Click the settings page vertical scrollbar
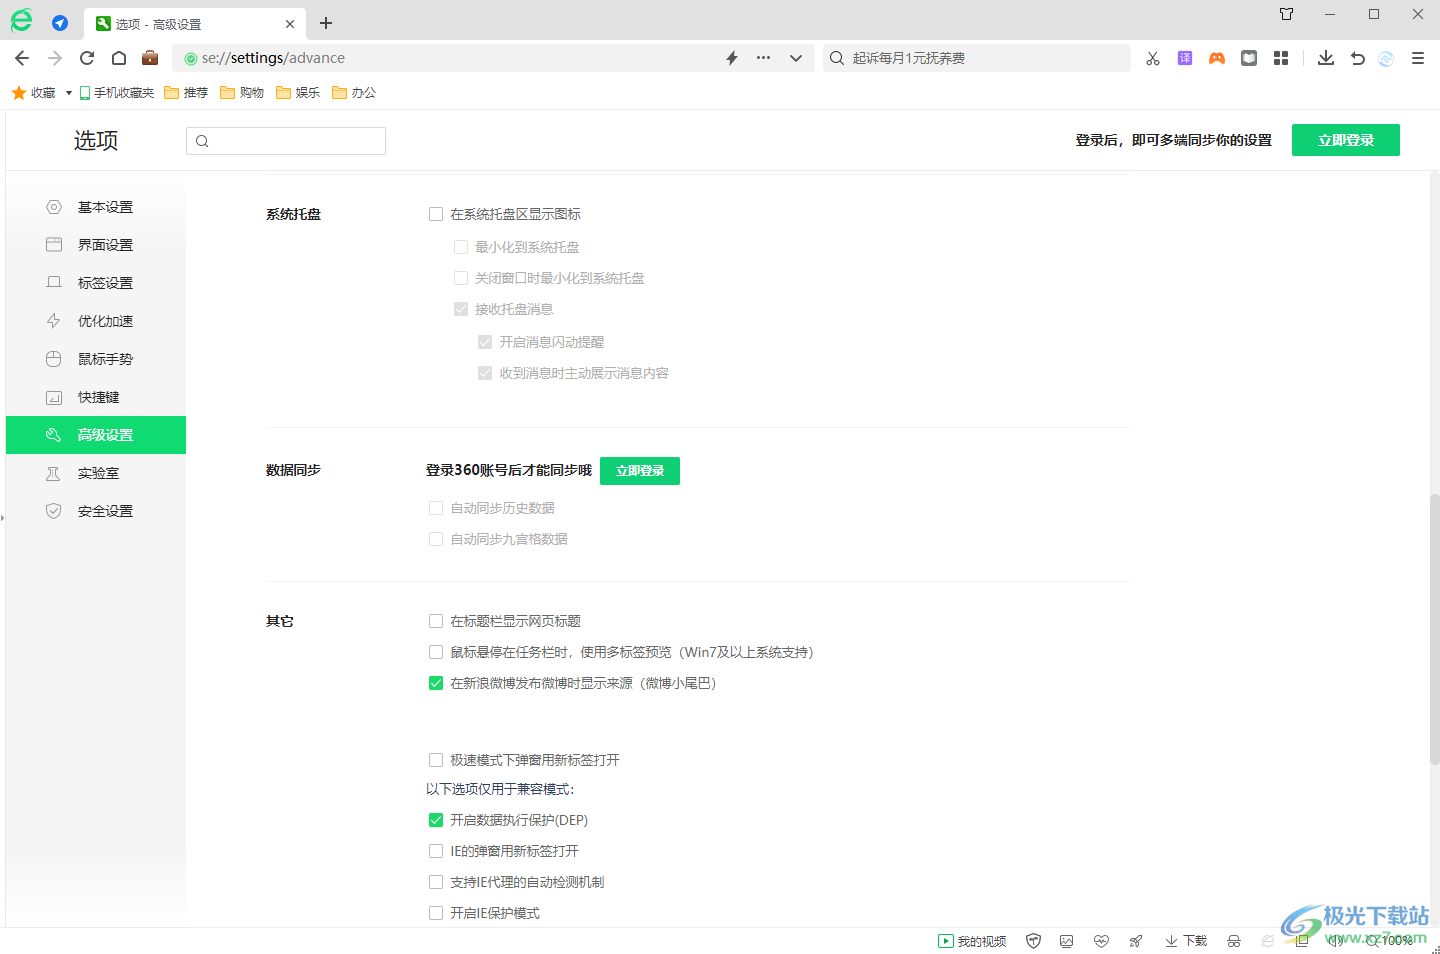The image size is (1440, 954). 1435,630
